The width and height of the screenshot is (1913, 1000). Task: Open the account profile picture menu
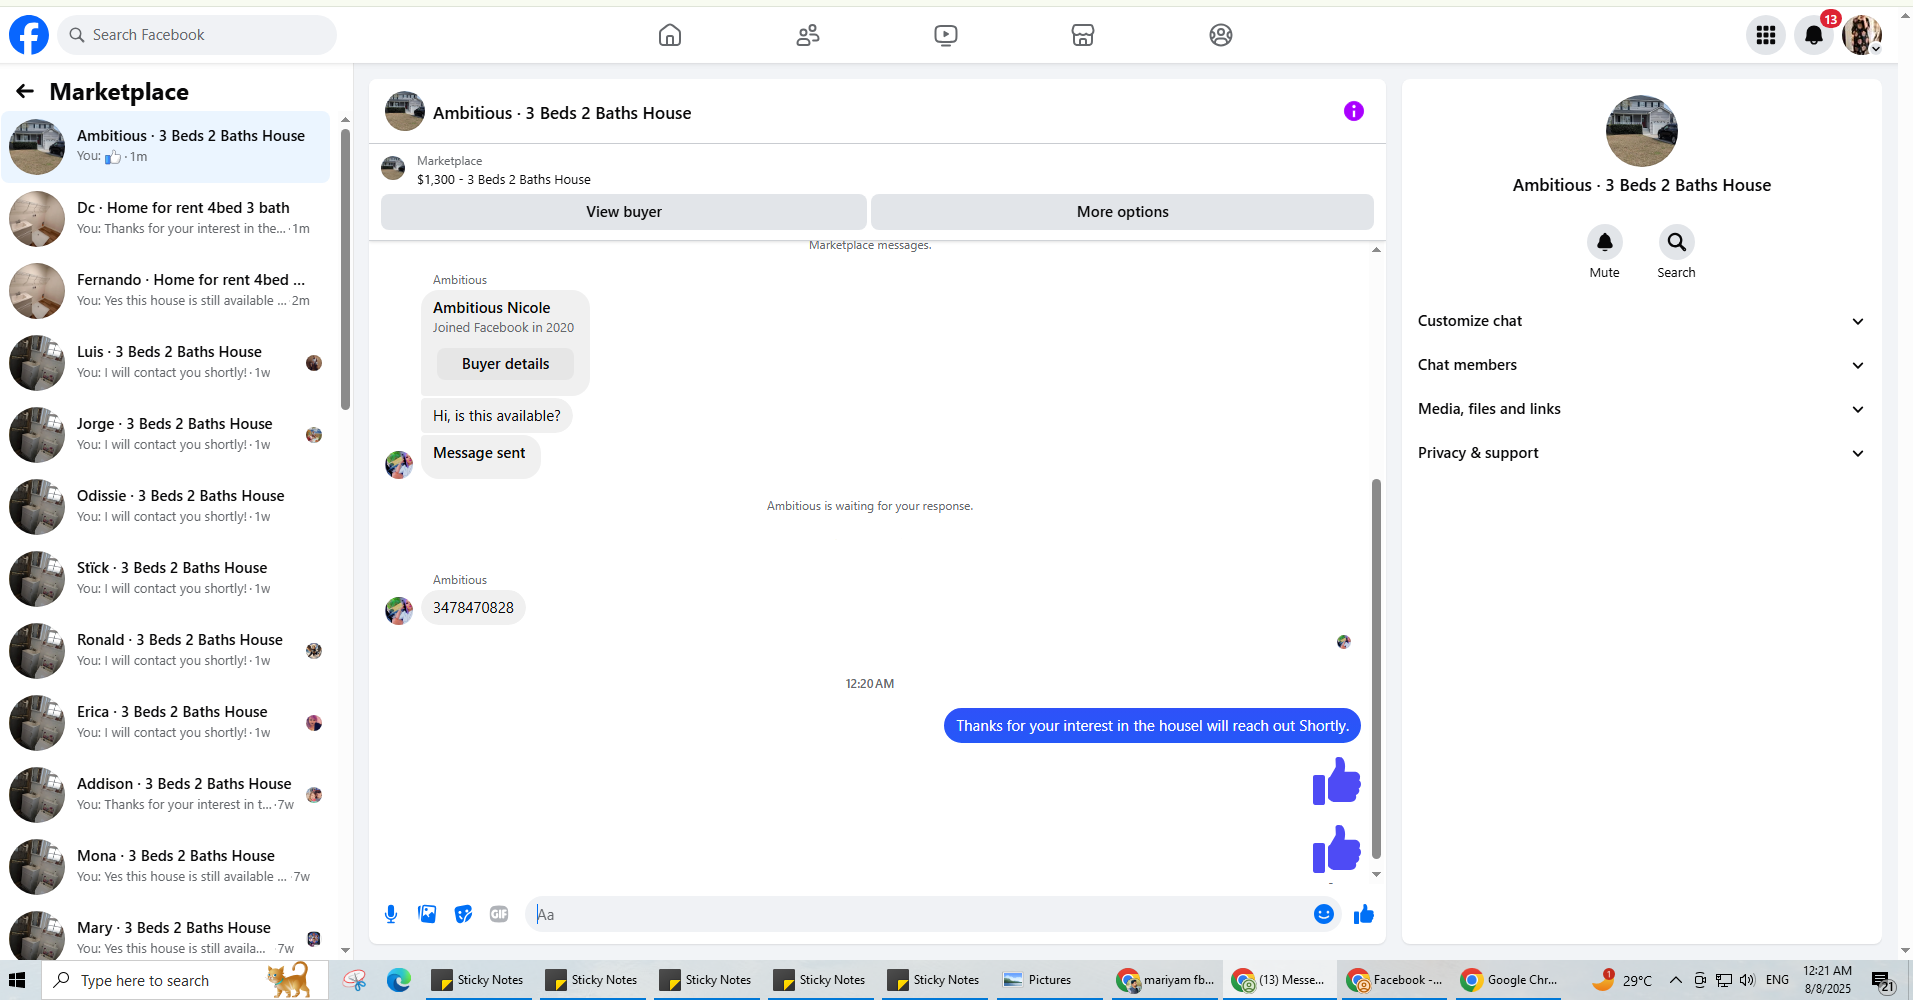(x=1862, y=35)
